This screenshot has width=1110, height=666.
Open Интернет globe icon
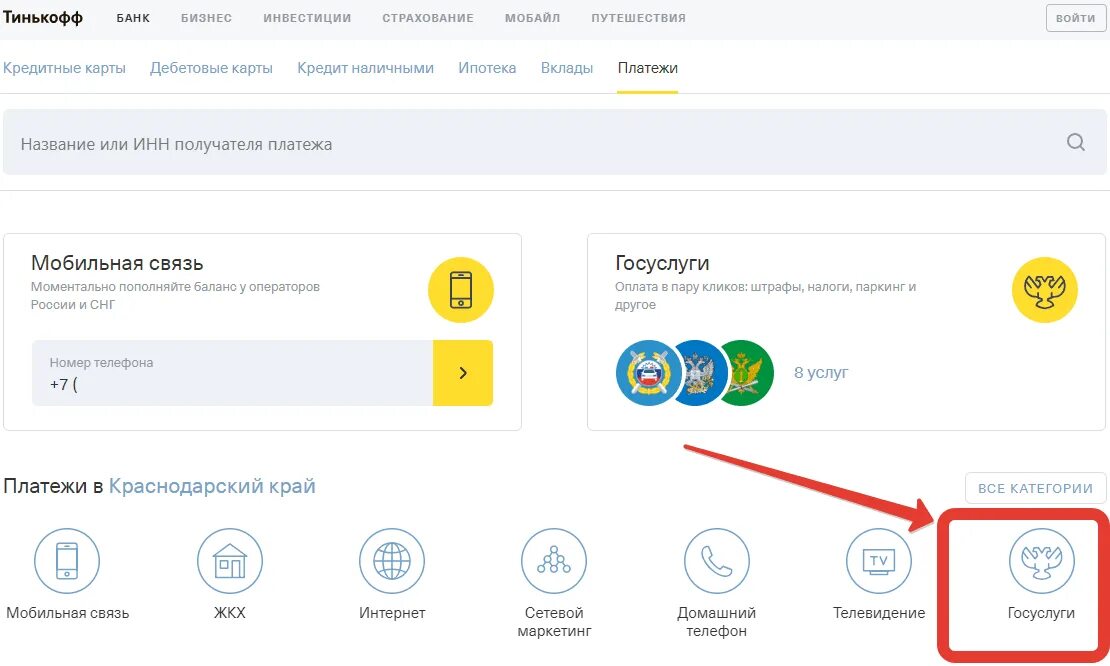tap(392, 561)
